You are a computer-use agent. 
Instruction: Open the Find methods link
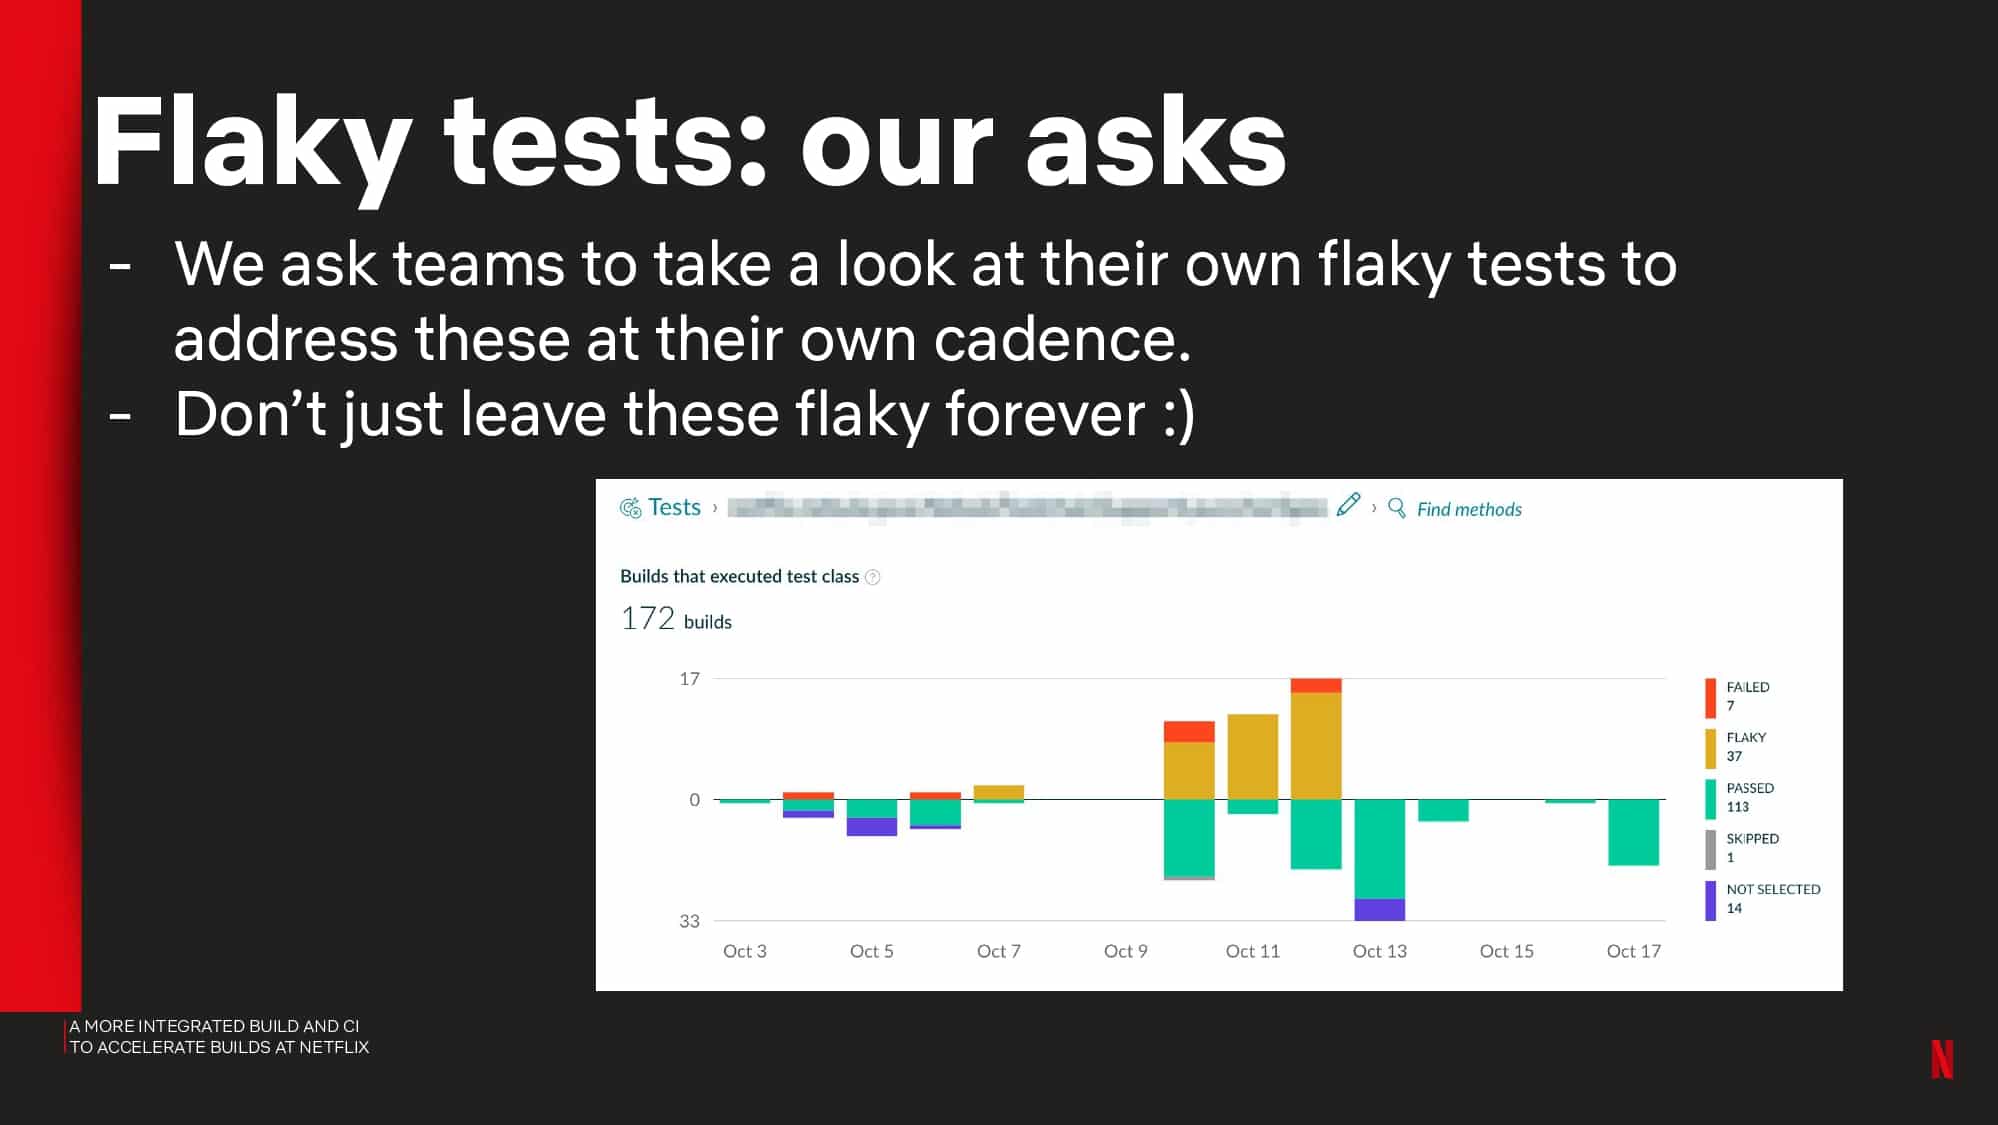pos(1469,509)
